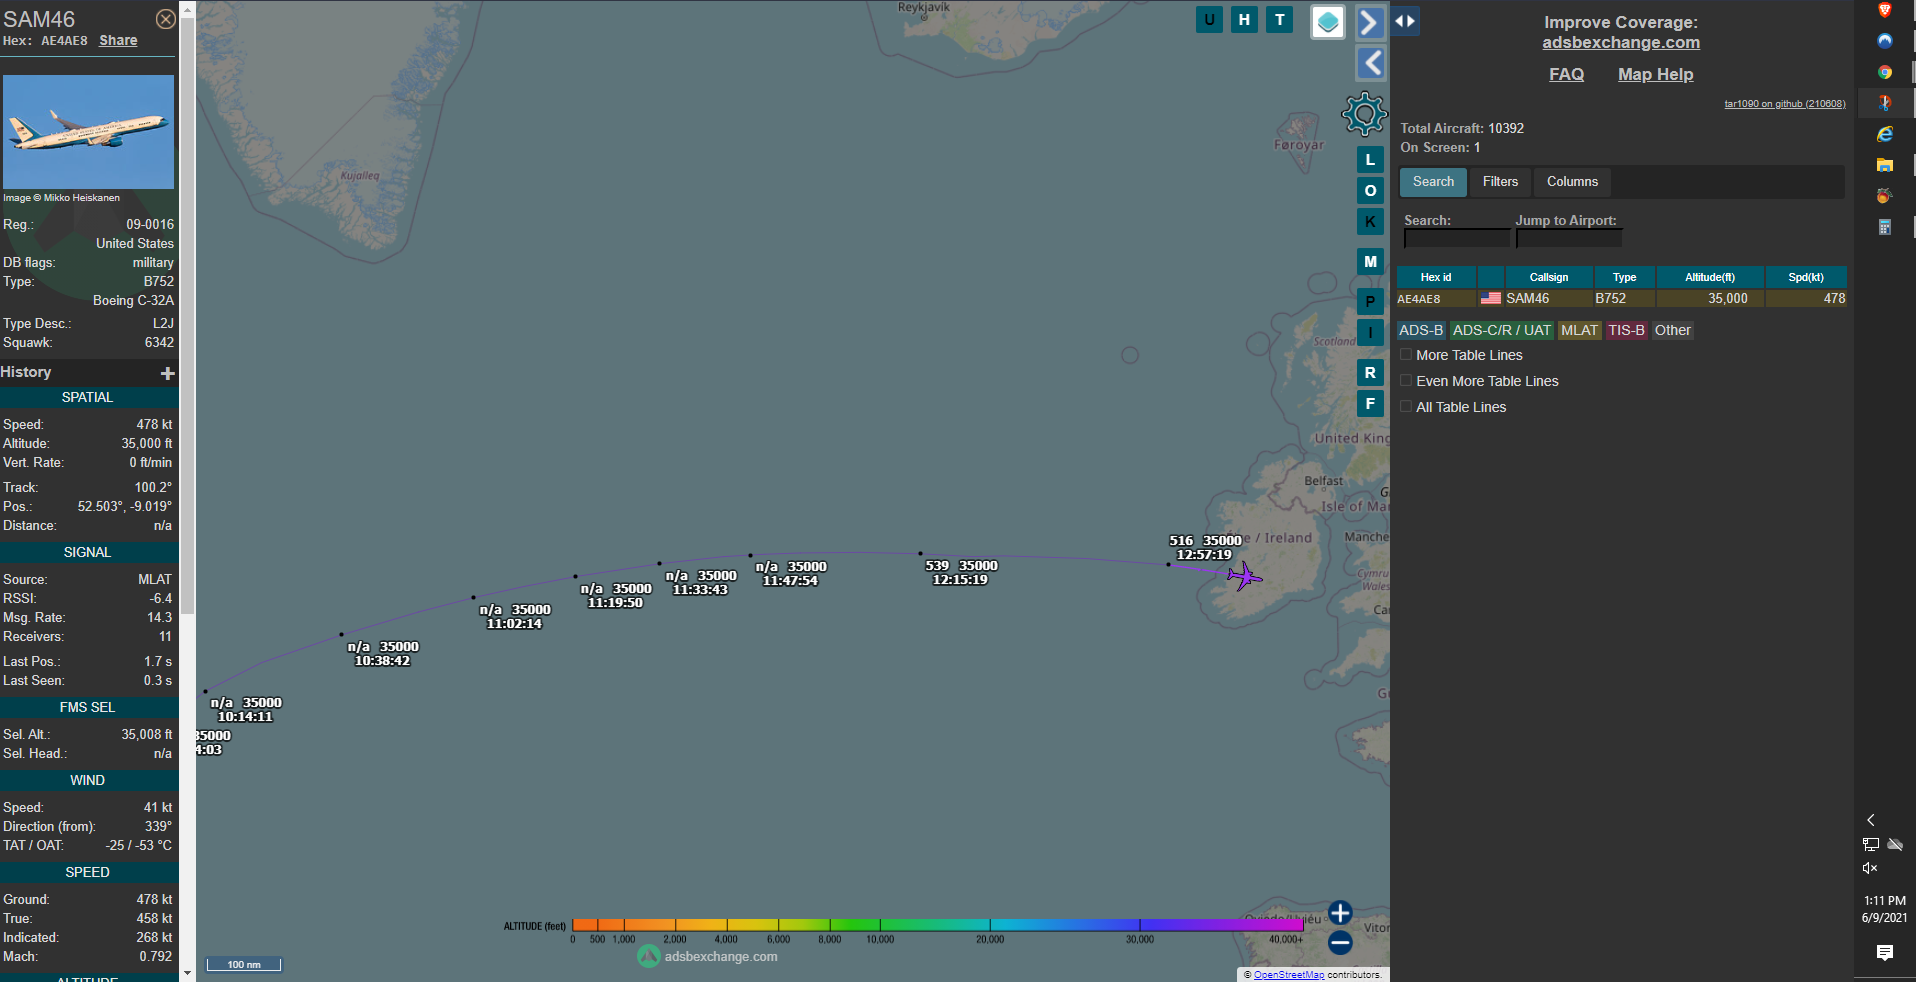
Task: Open the tar1090 on github link
Action: (1784, 104)
